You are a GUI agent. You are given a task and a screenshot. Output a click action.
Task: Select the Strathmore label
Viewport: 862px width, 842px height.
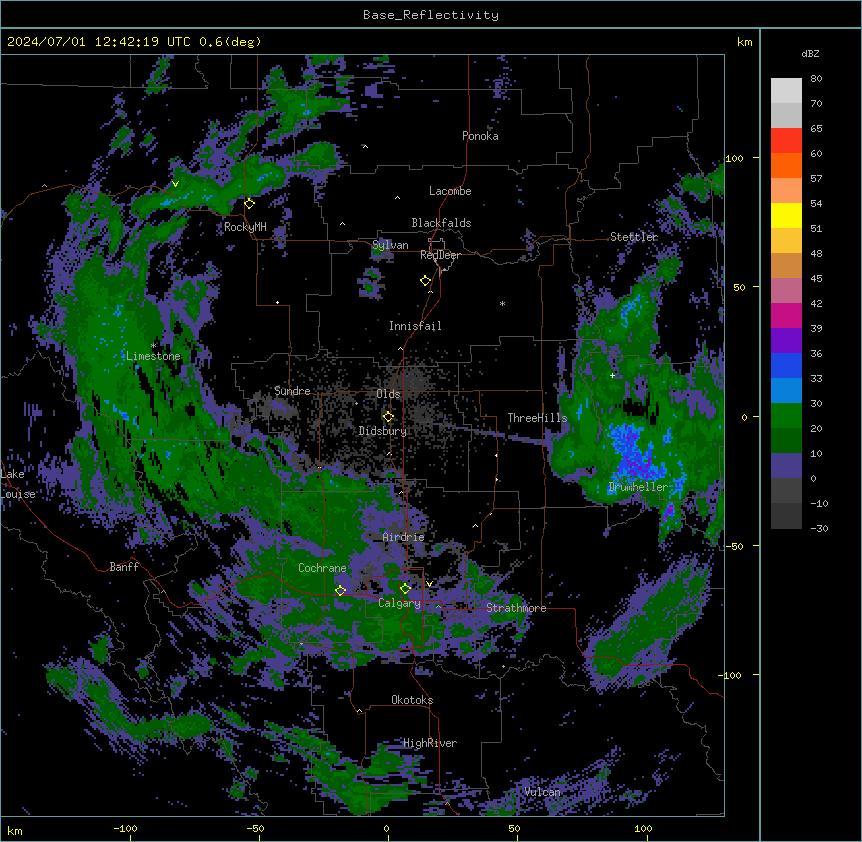[516, 608]
